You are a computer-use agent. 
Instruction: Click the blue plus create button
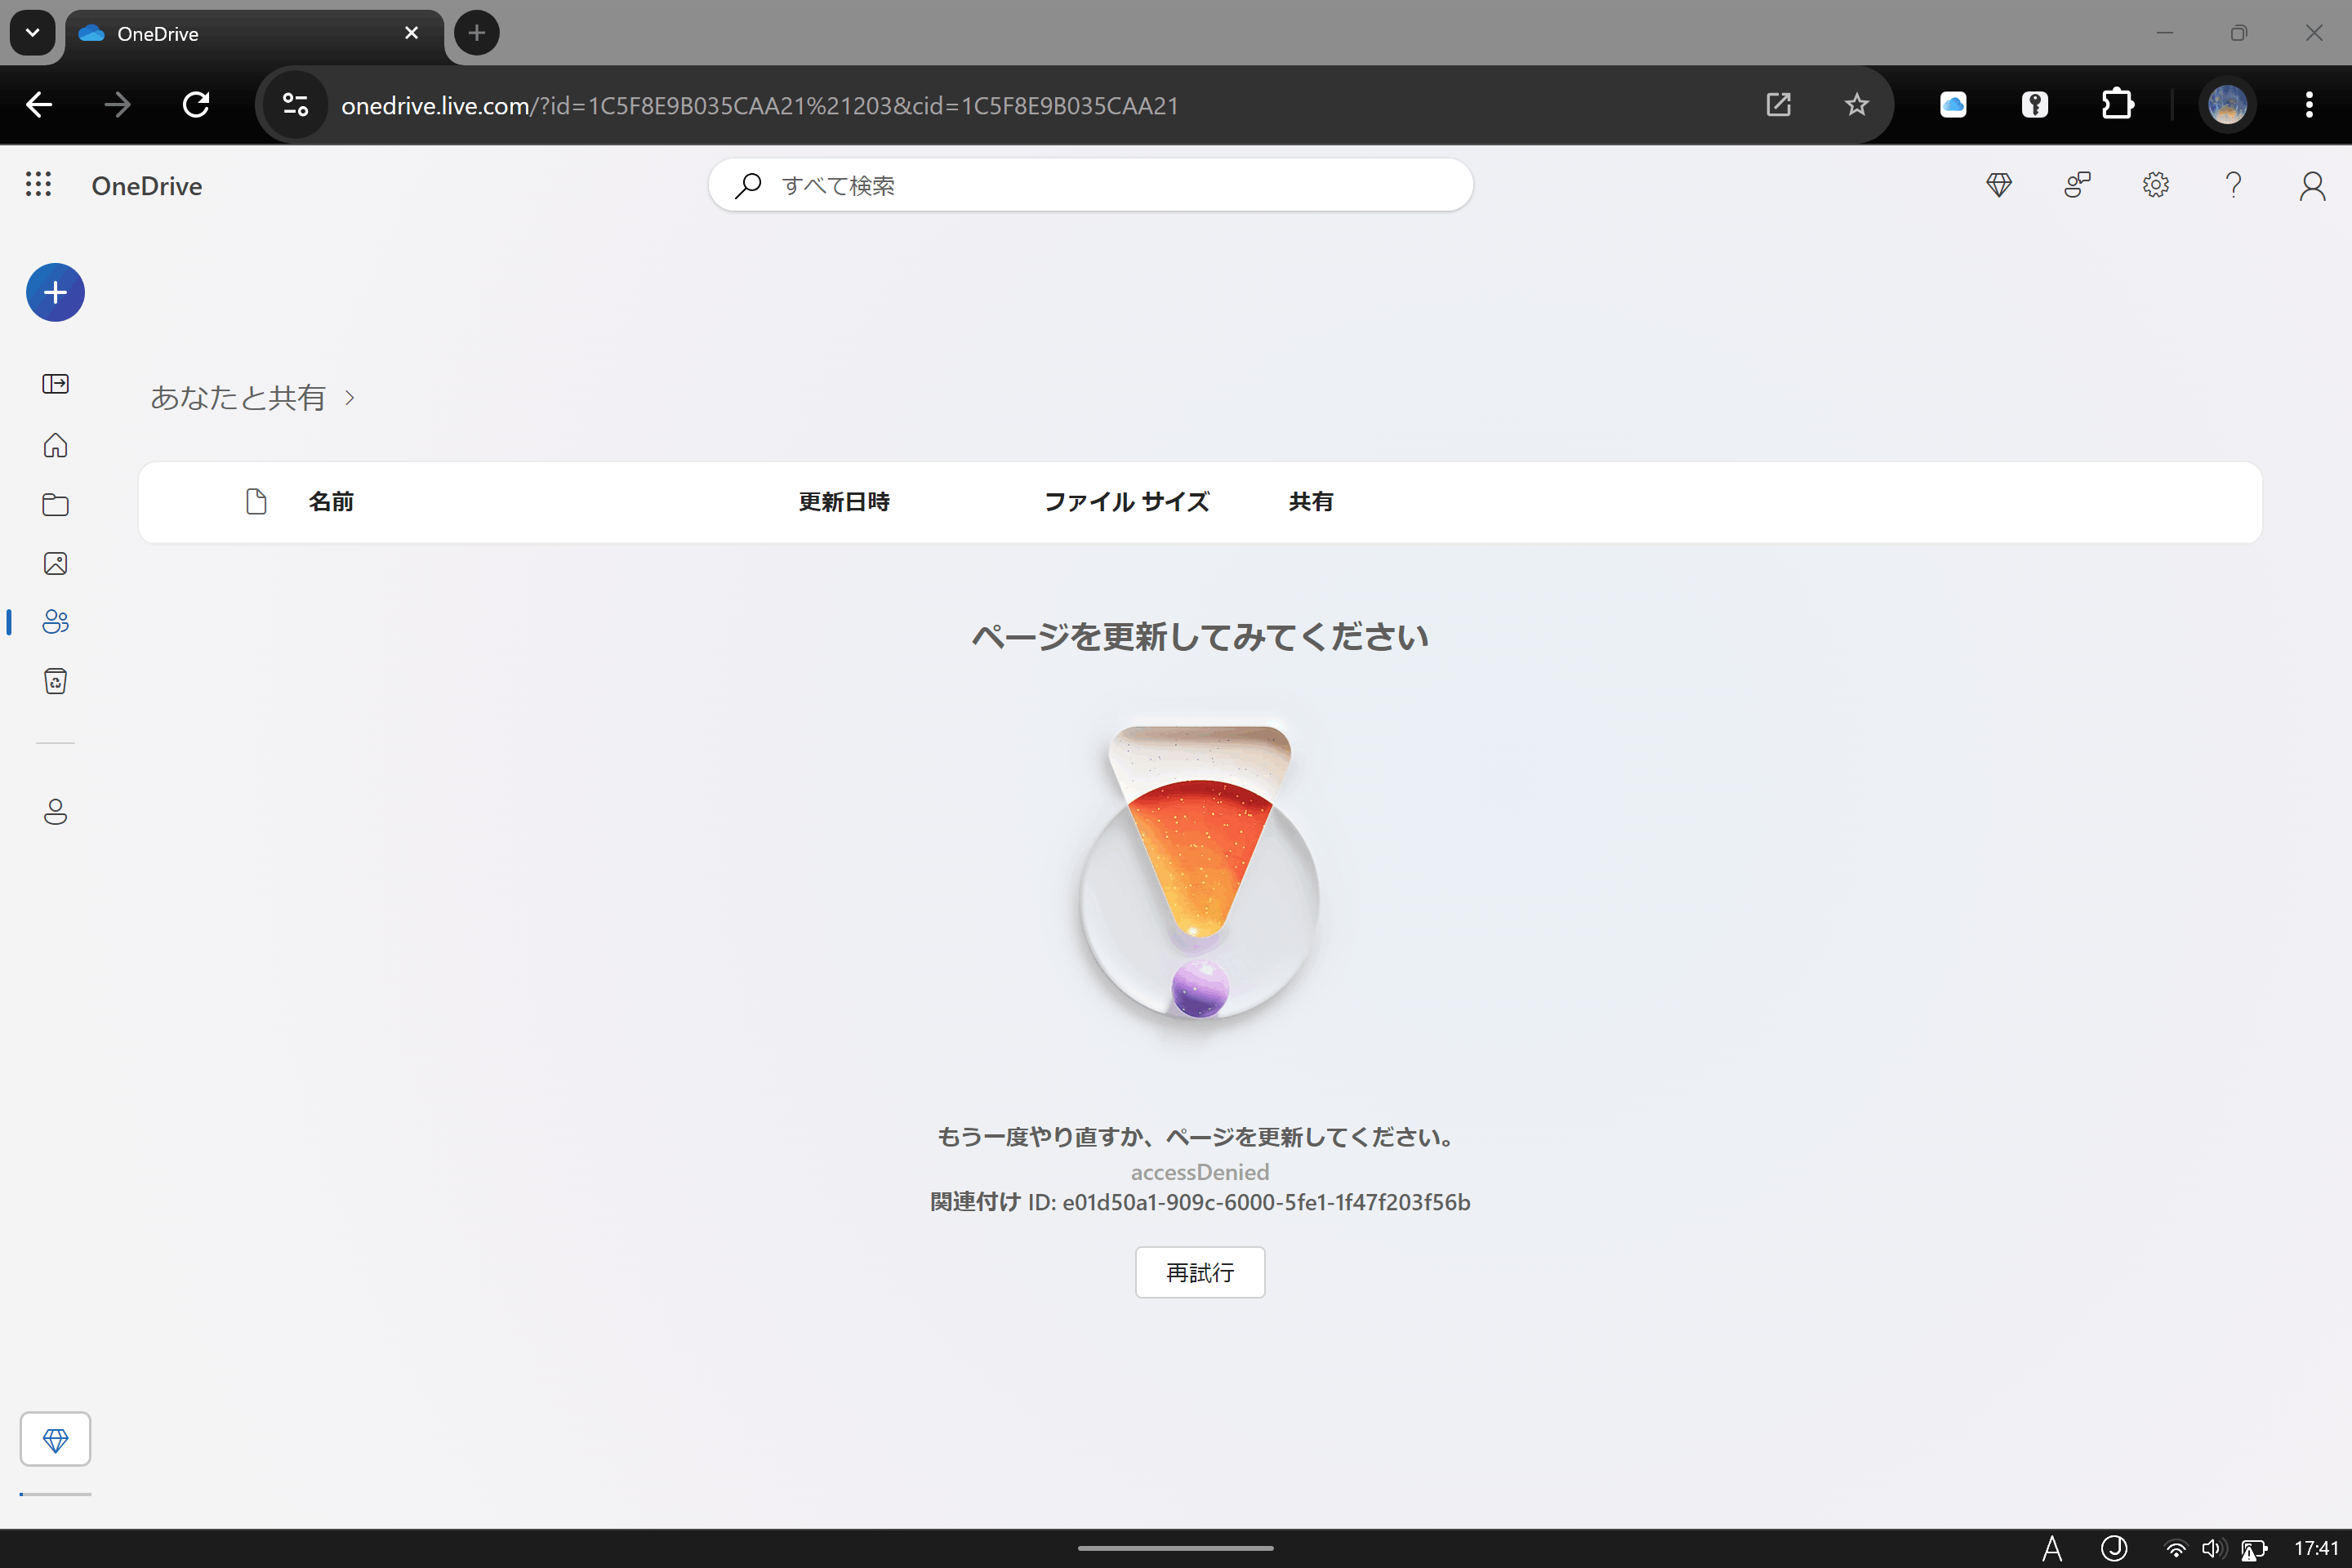click(55, 292)
